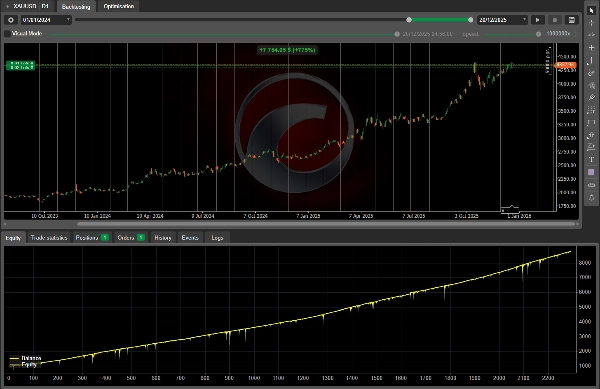
Task: Select the Text tool icon
Action: 591,160
